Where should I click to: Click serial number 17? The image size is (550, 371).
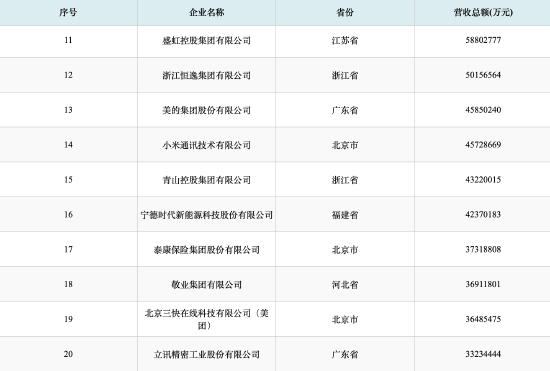pyautogui.click(x=68, y=249)
